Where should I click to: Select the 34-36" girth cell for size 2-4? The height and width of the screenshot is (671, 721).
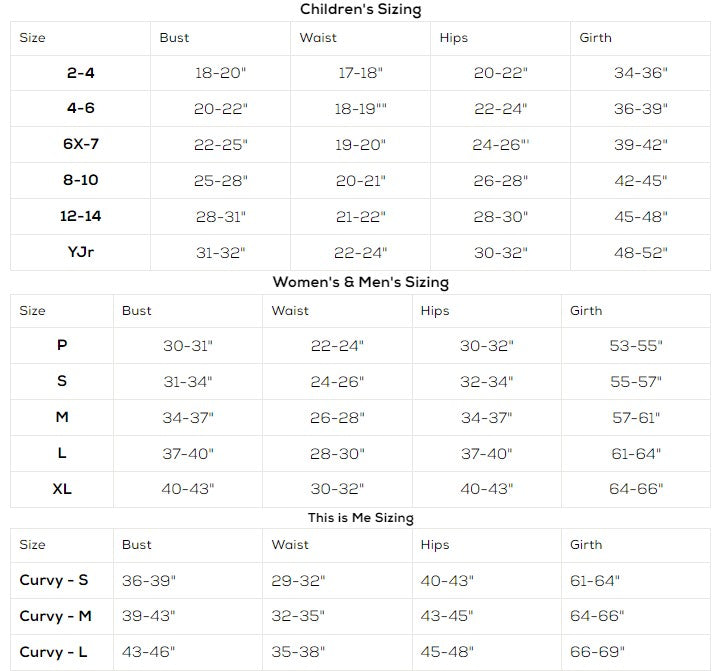(640, 73)
